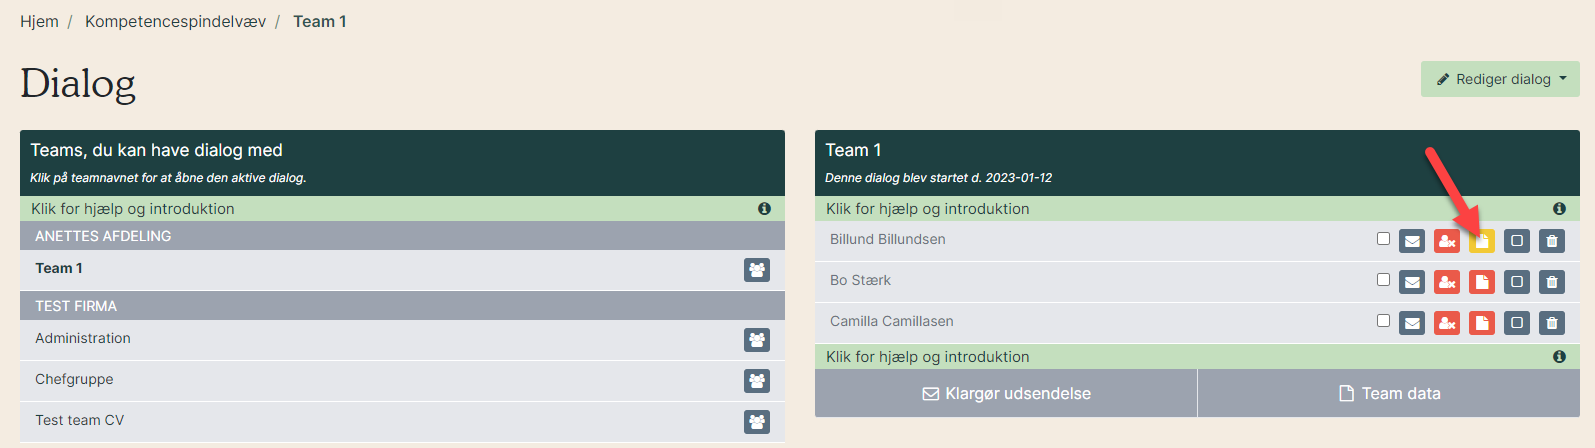Tick the checkbox for Billund Billundsen
1595x448 pixels.
(1383, 238)
